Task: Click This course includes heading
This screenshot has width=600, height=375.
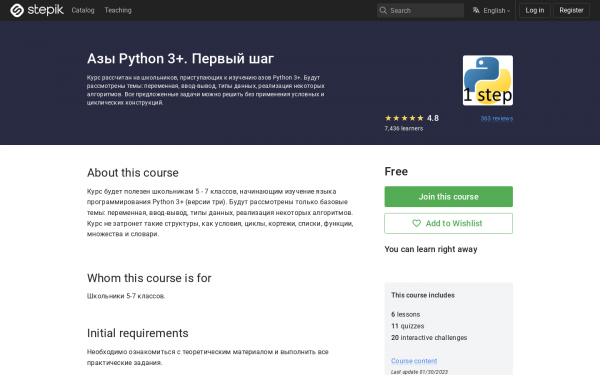Action: click(x=423, y=295)
